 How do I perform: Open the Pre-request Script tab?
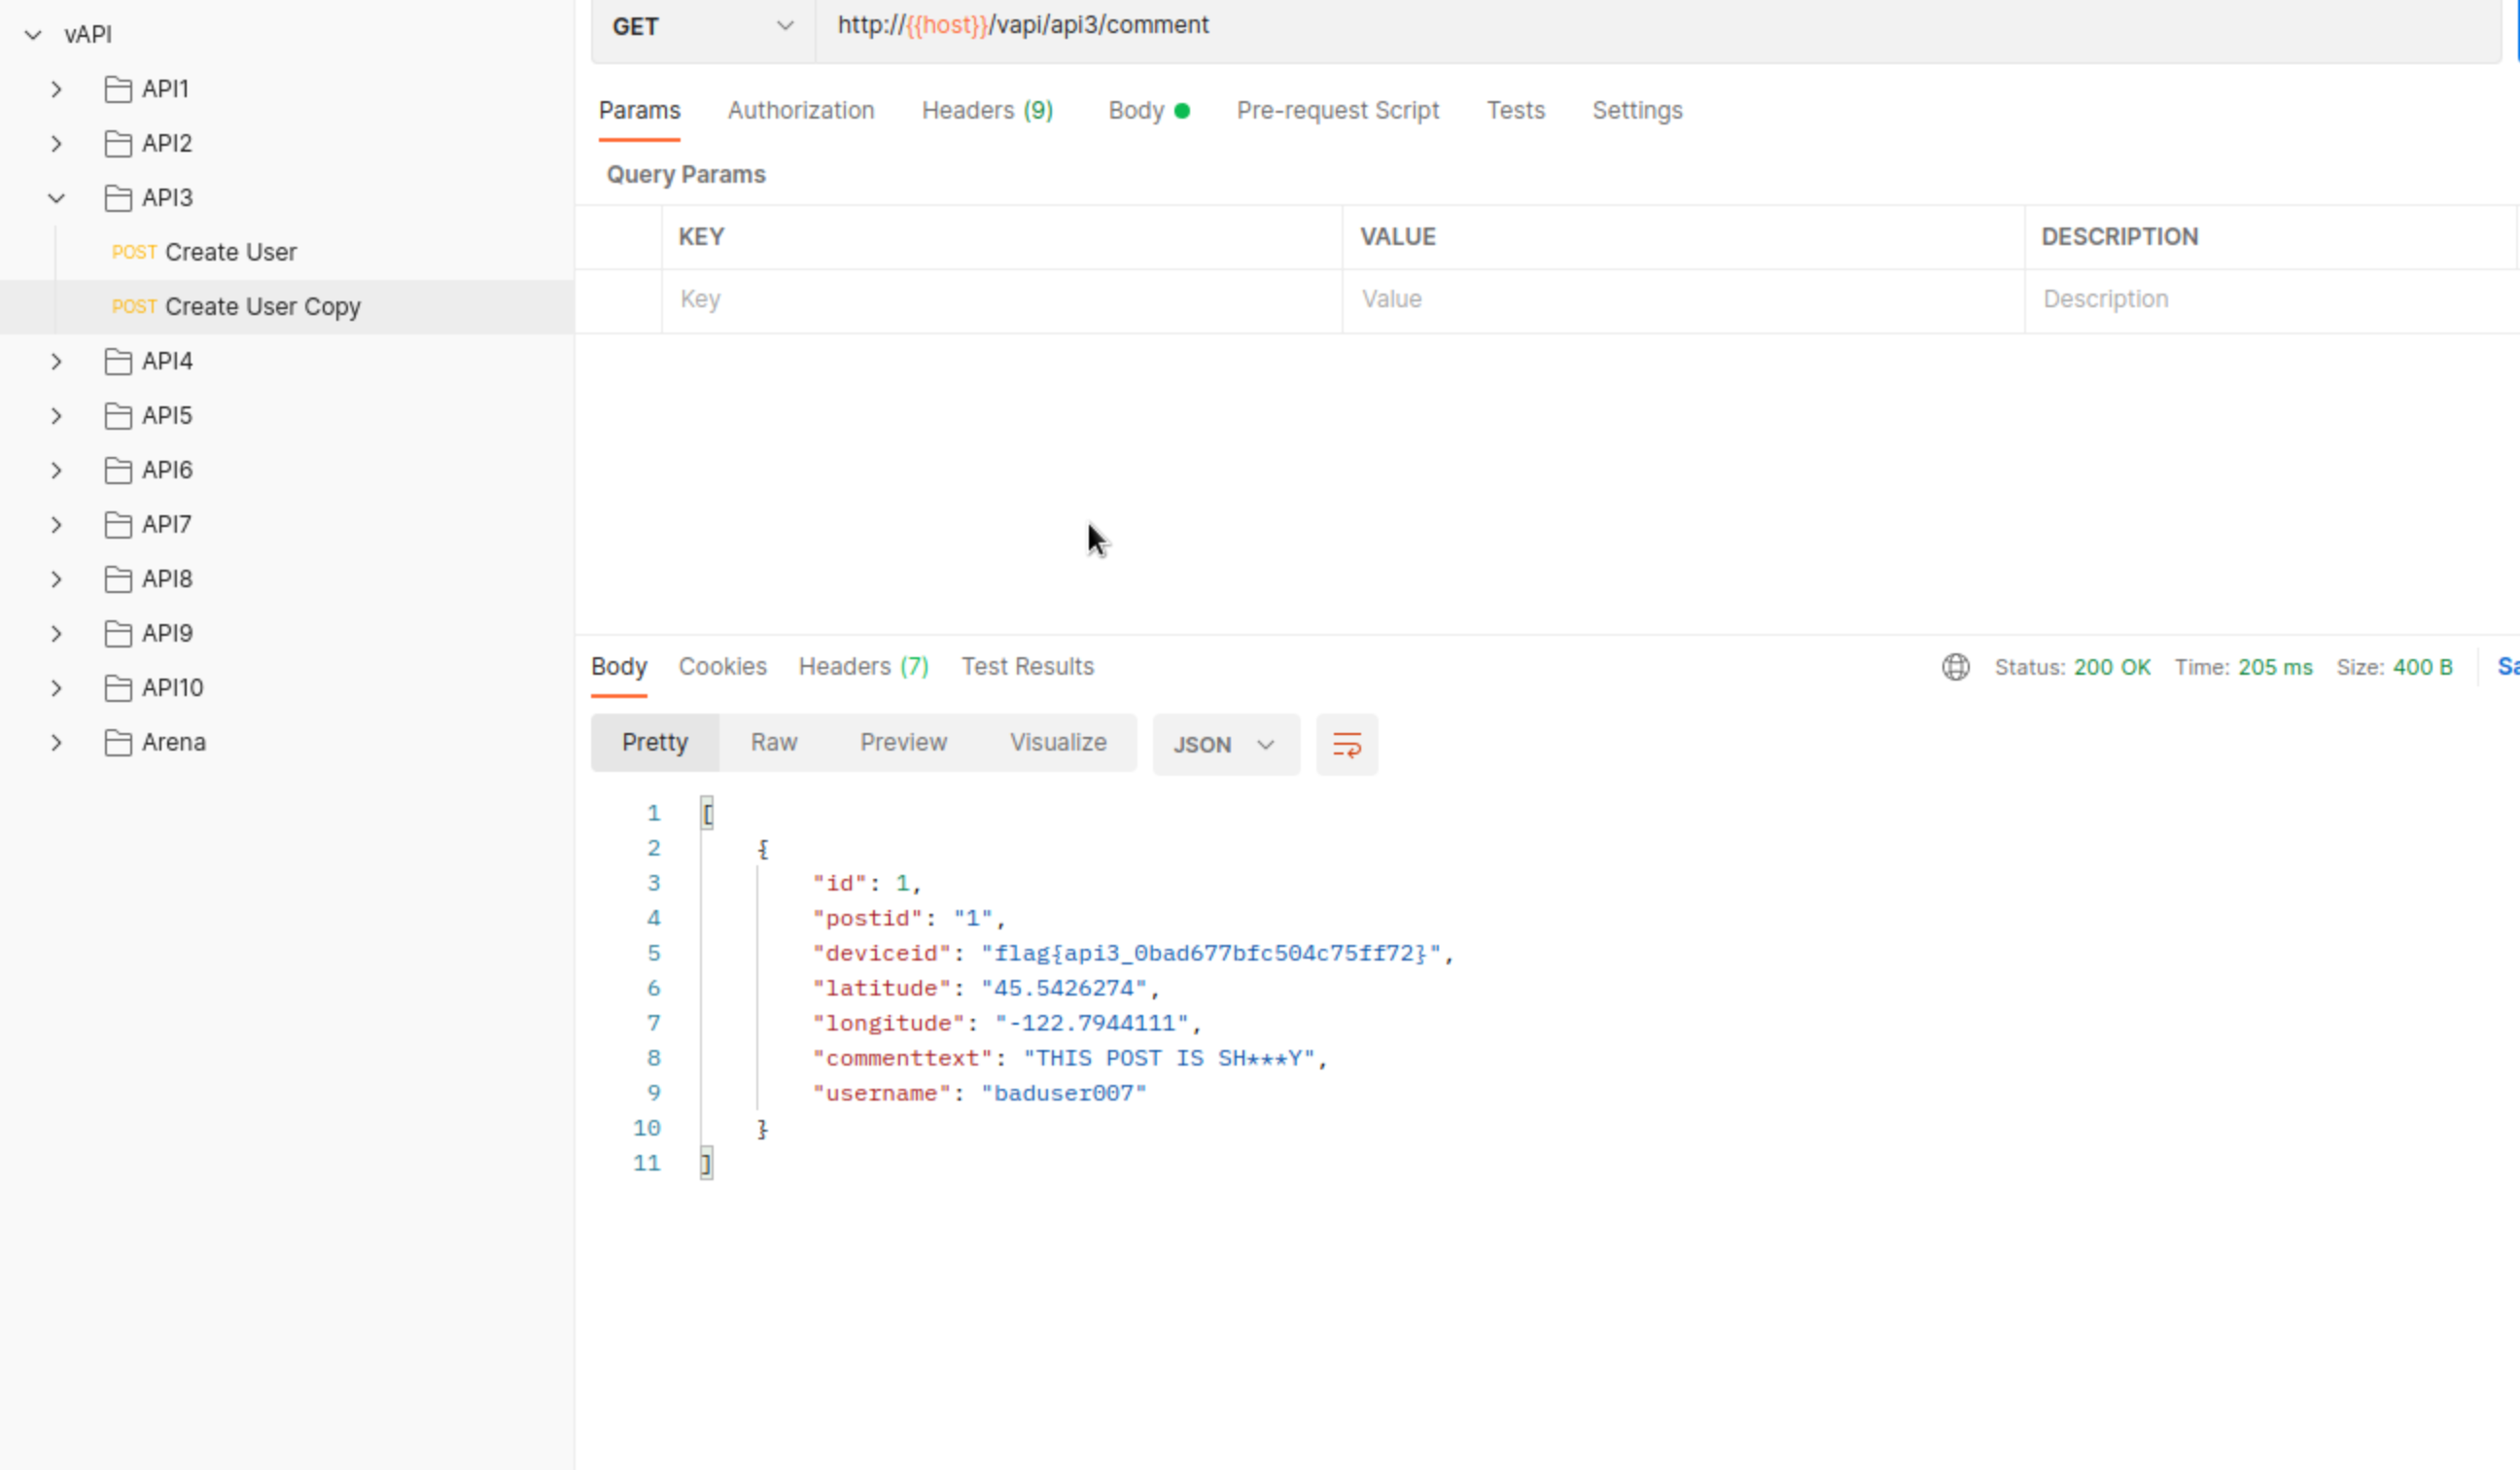tap(1337, 111)
